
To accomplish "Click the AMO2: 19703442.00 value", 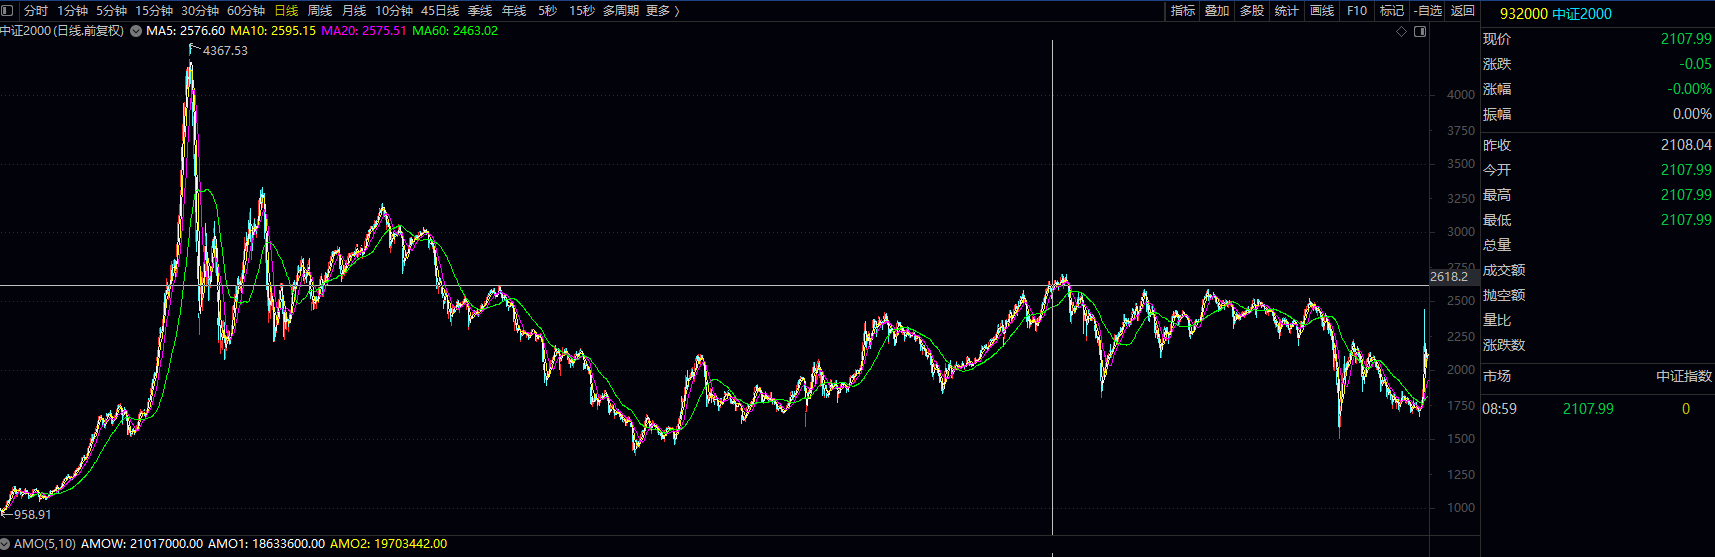I will pyautogui.click(x=388, y=544).
